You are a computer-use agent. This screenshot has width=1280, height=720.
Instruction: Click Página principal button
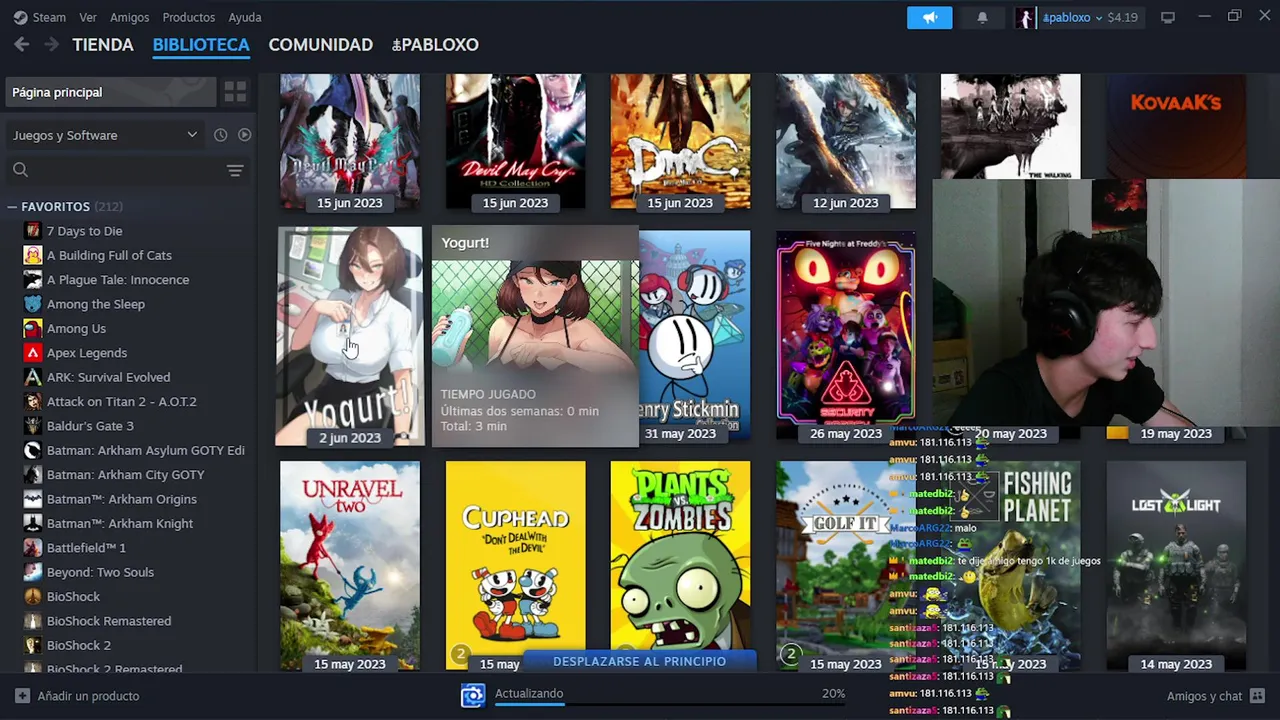(110, 92)
